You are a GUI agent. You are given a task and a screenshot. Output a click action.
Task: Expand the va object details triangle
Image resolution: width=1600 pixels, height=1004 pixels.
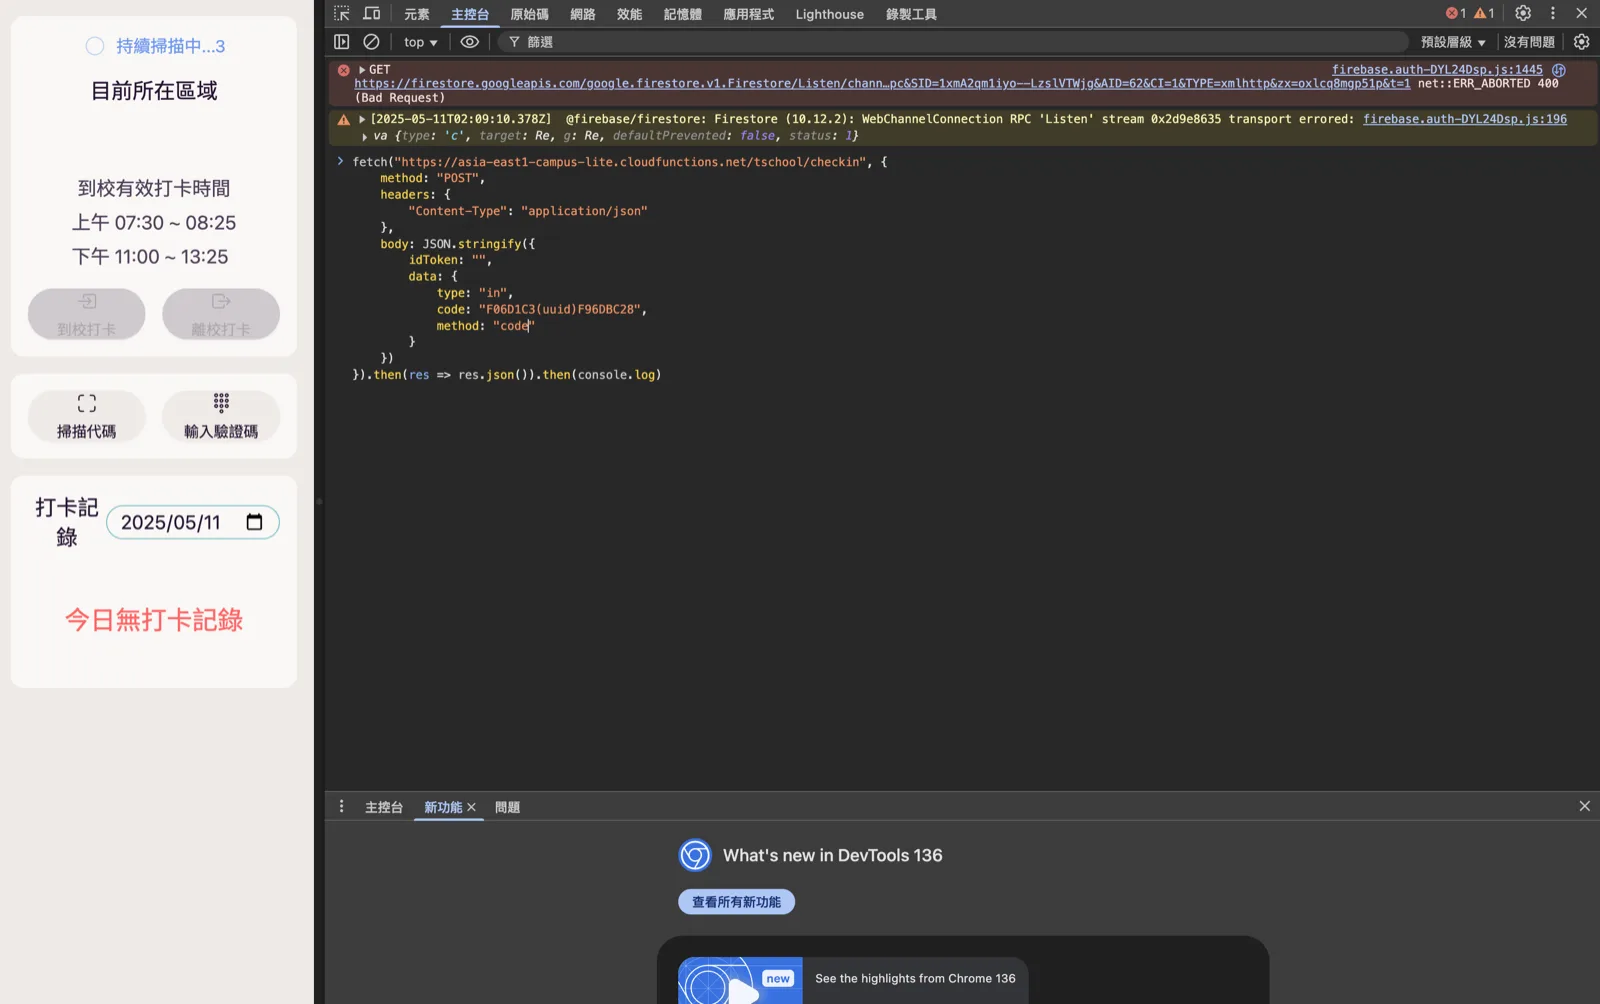pyautogui.click(x=364, y=136)
